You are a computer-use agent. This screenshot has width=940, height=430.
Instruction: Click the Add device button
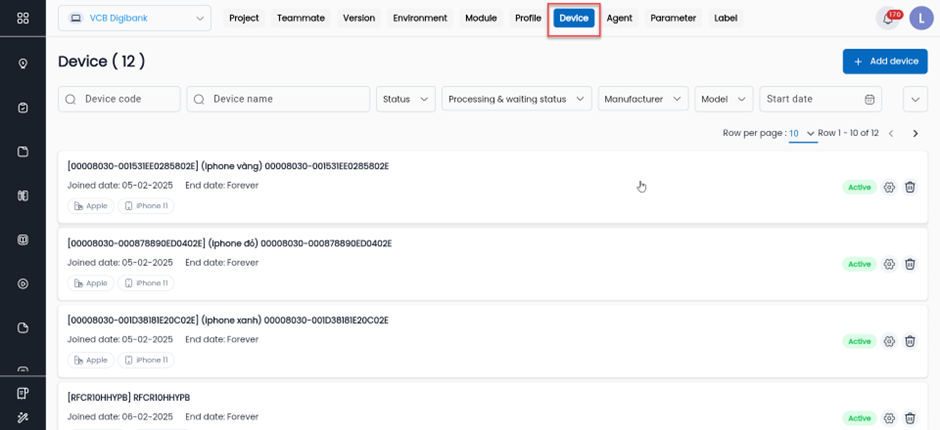coord(885,61)
